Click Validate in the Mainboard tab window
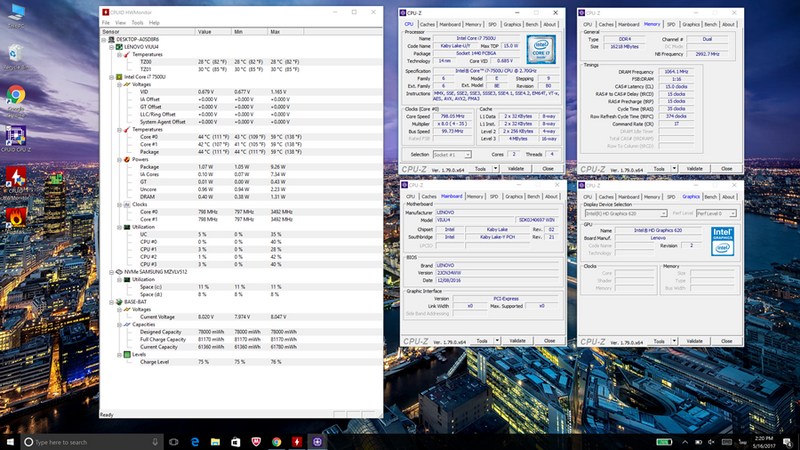Viewport: 800px width, 450px height. point(517,341)
